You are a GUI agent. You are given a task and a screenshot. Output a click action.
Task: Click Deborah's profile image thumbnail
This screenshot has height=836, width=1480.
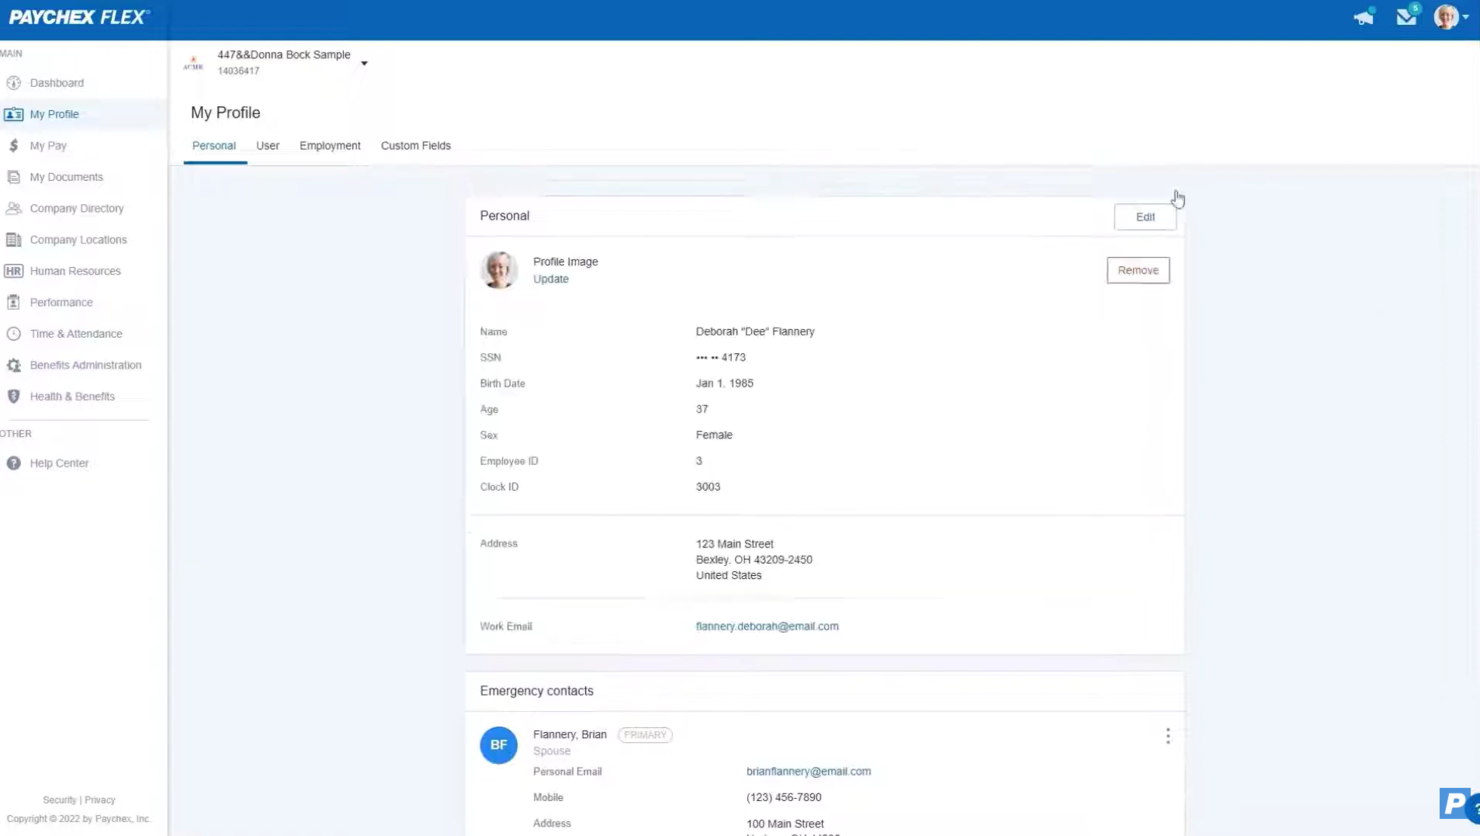[x=499, y=270]
